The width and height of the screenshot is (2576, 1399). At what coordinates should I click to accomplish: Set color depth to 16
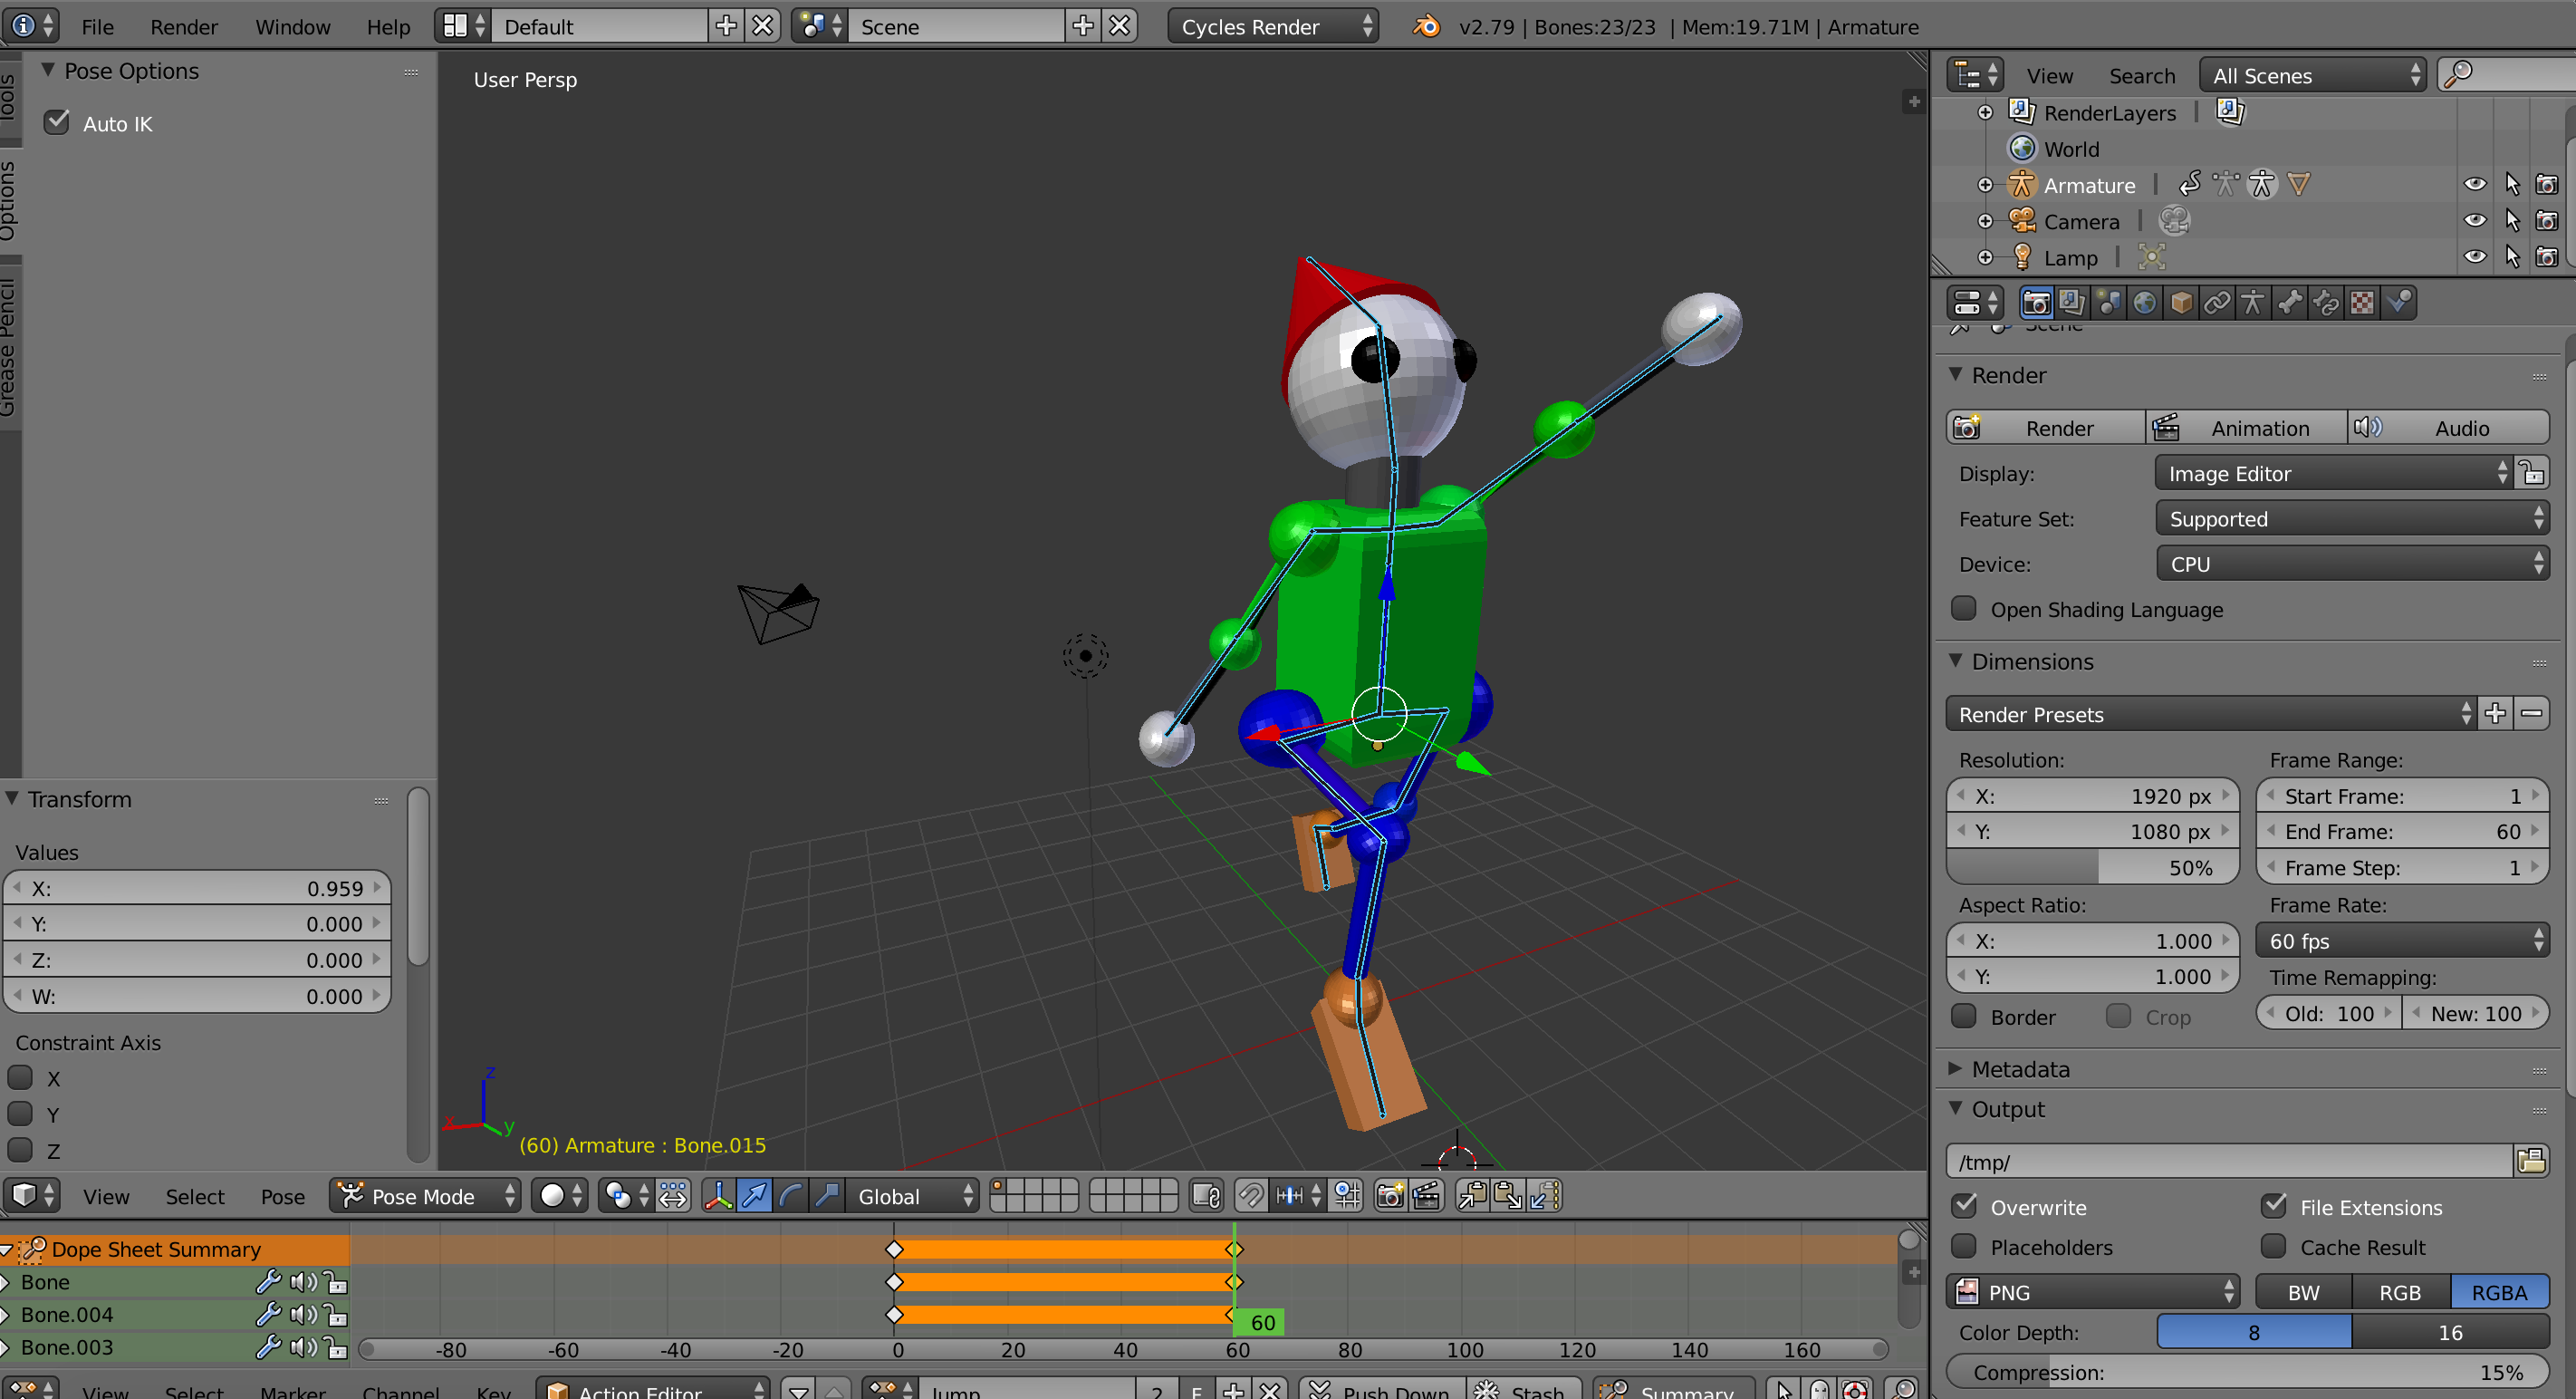(x=2450, y=1332)
